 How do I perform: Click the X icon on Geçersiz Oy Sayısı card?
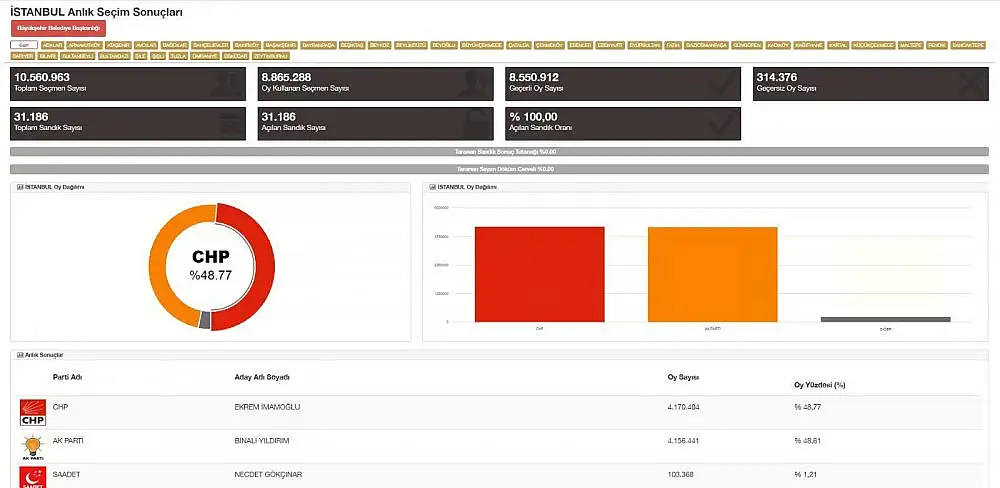point(972,84)
